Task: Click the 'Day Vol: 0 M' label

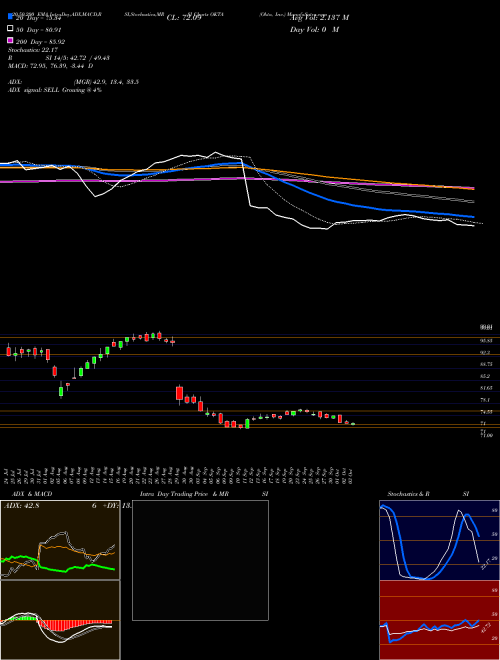Action: 314,29
